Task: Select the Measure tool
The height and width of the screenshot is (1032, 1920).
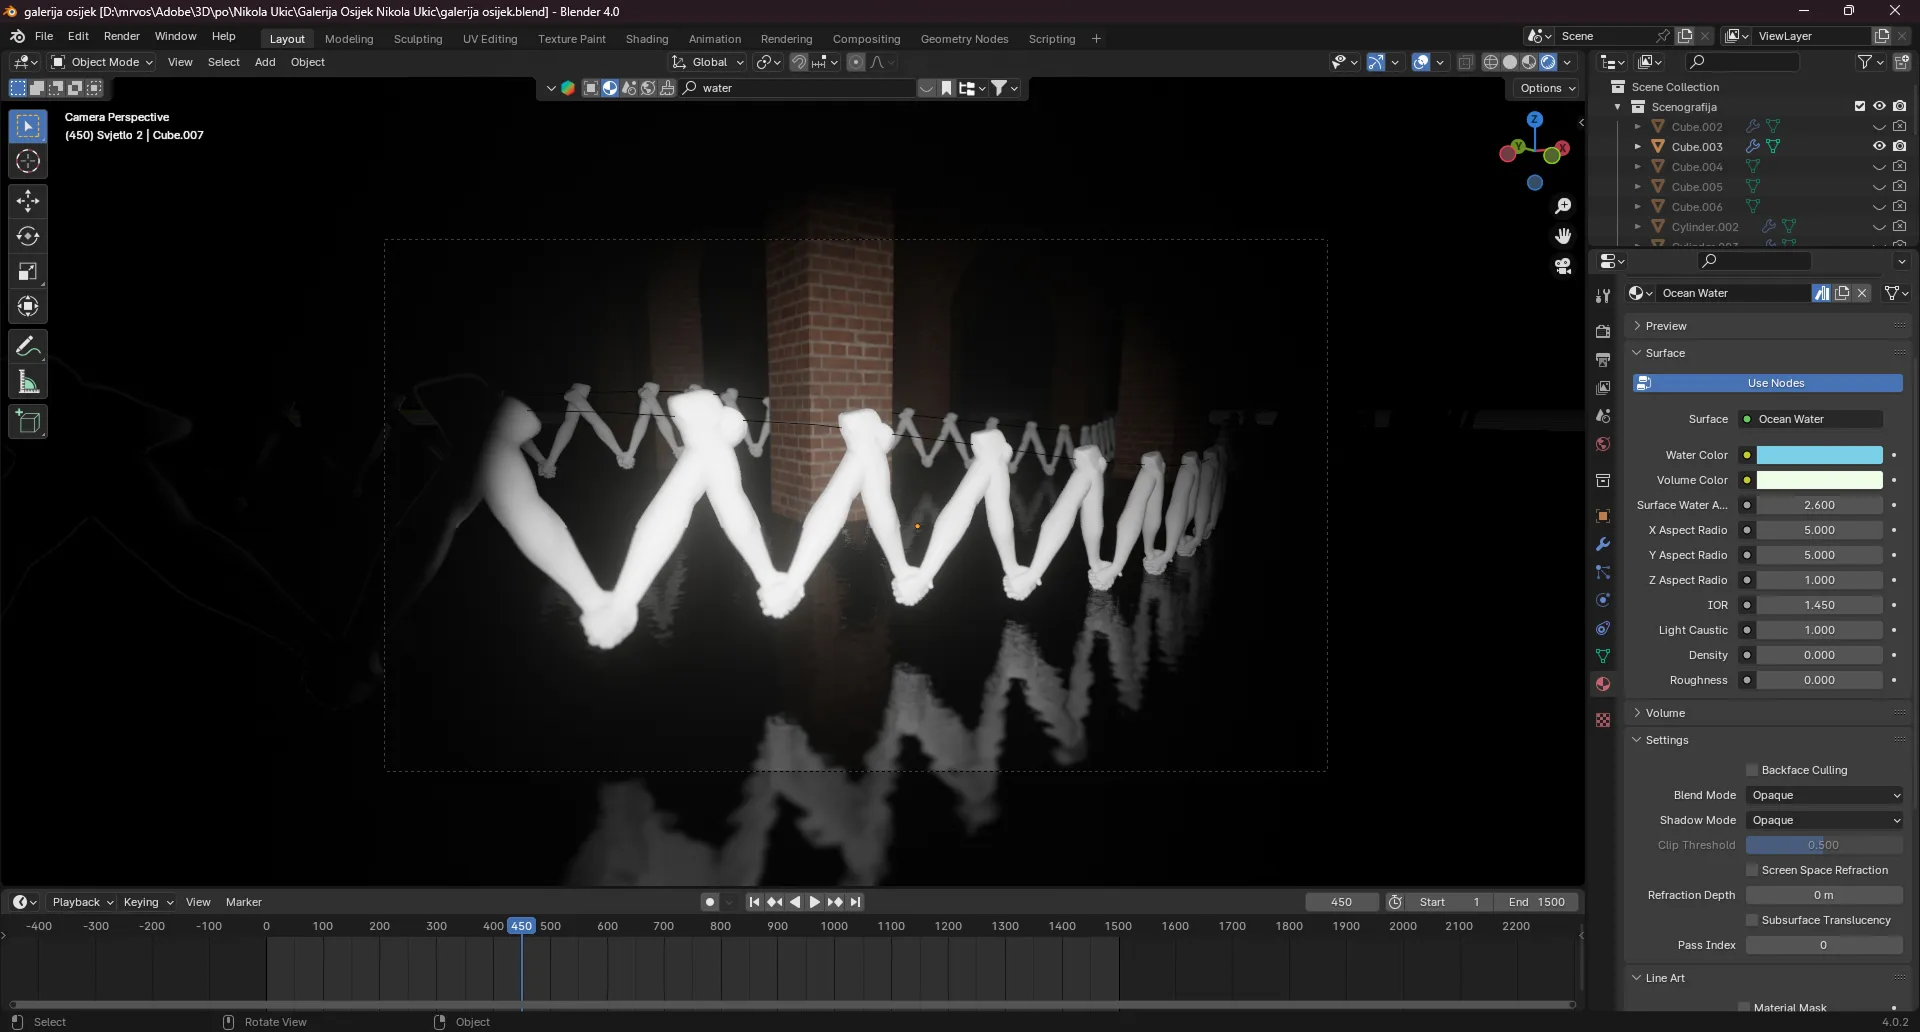Action: [28, 382]
